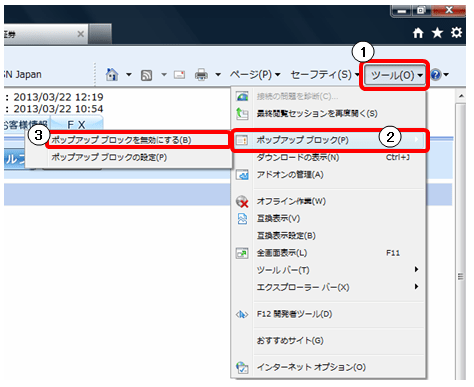Click the diagnose connection problems icon
Image resolution: width=474 pixels, height=387 pixels.
point(242,96)
